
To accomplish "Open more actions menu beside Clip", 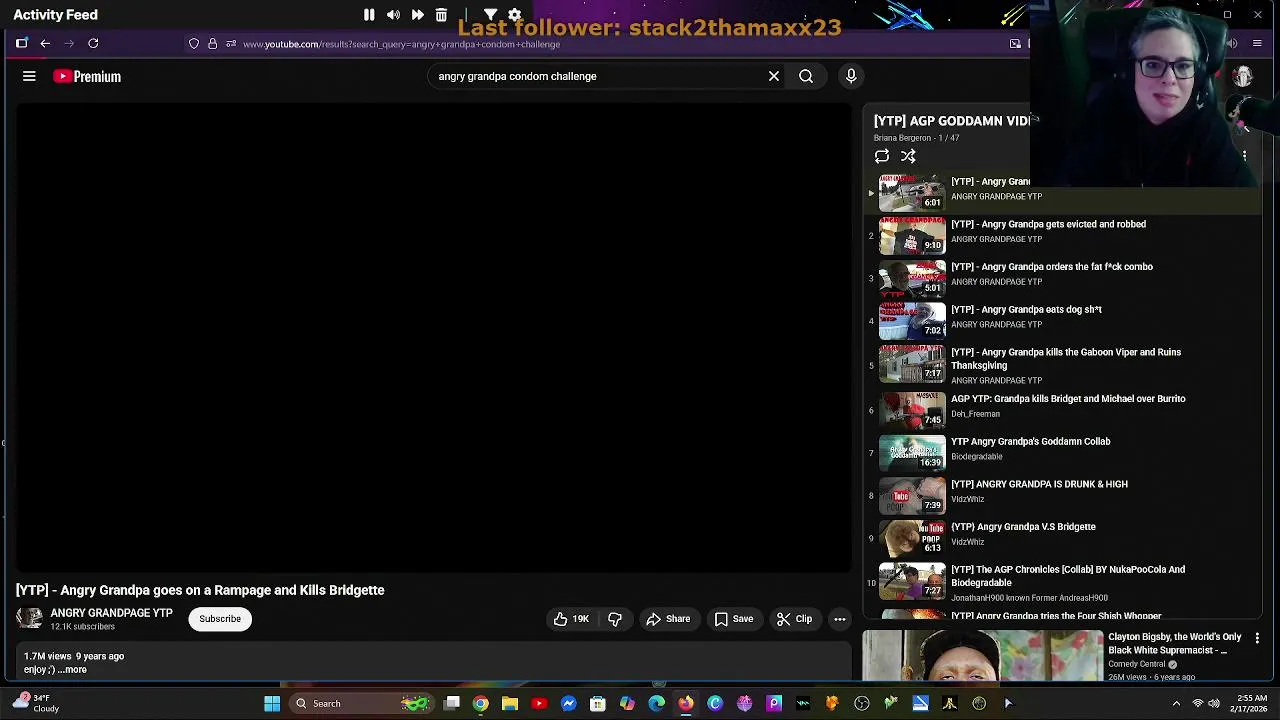I will tap(840, 619).
